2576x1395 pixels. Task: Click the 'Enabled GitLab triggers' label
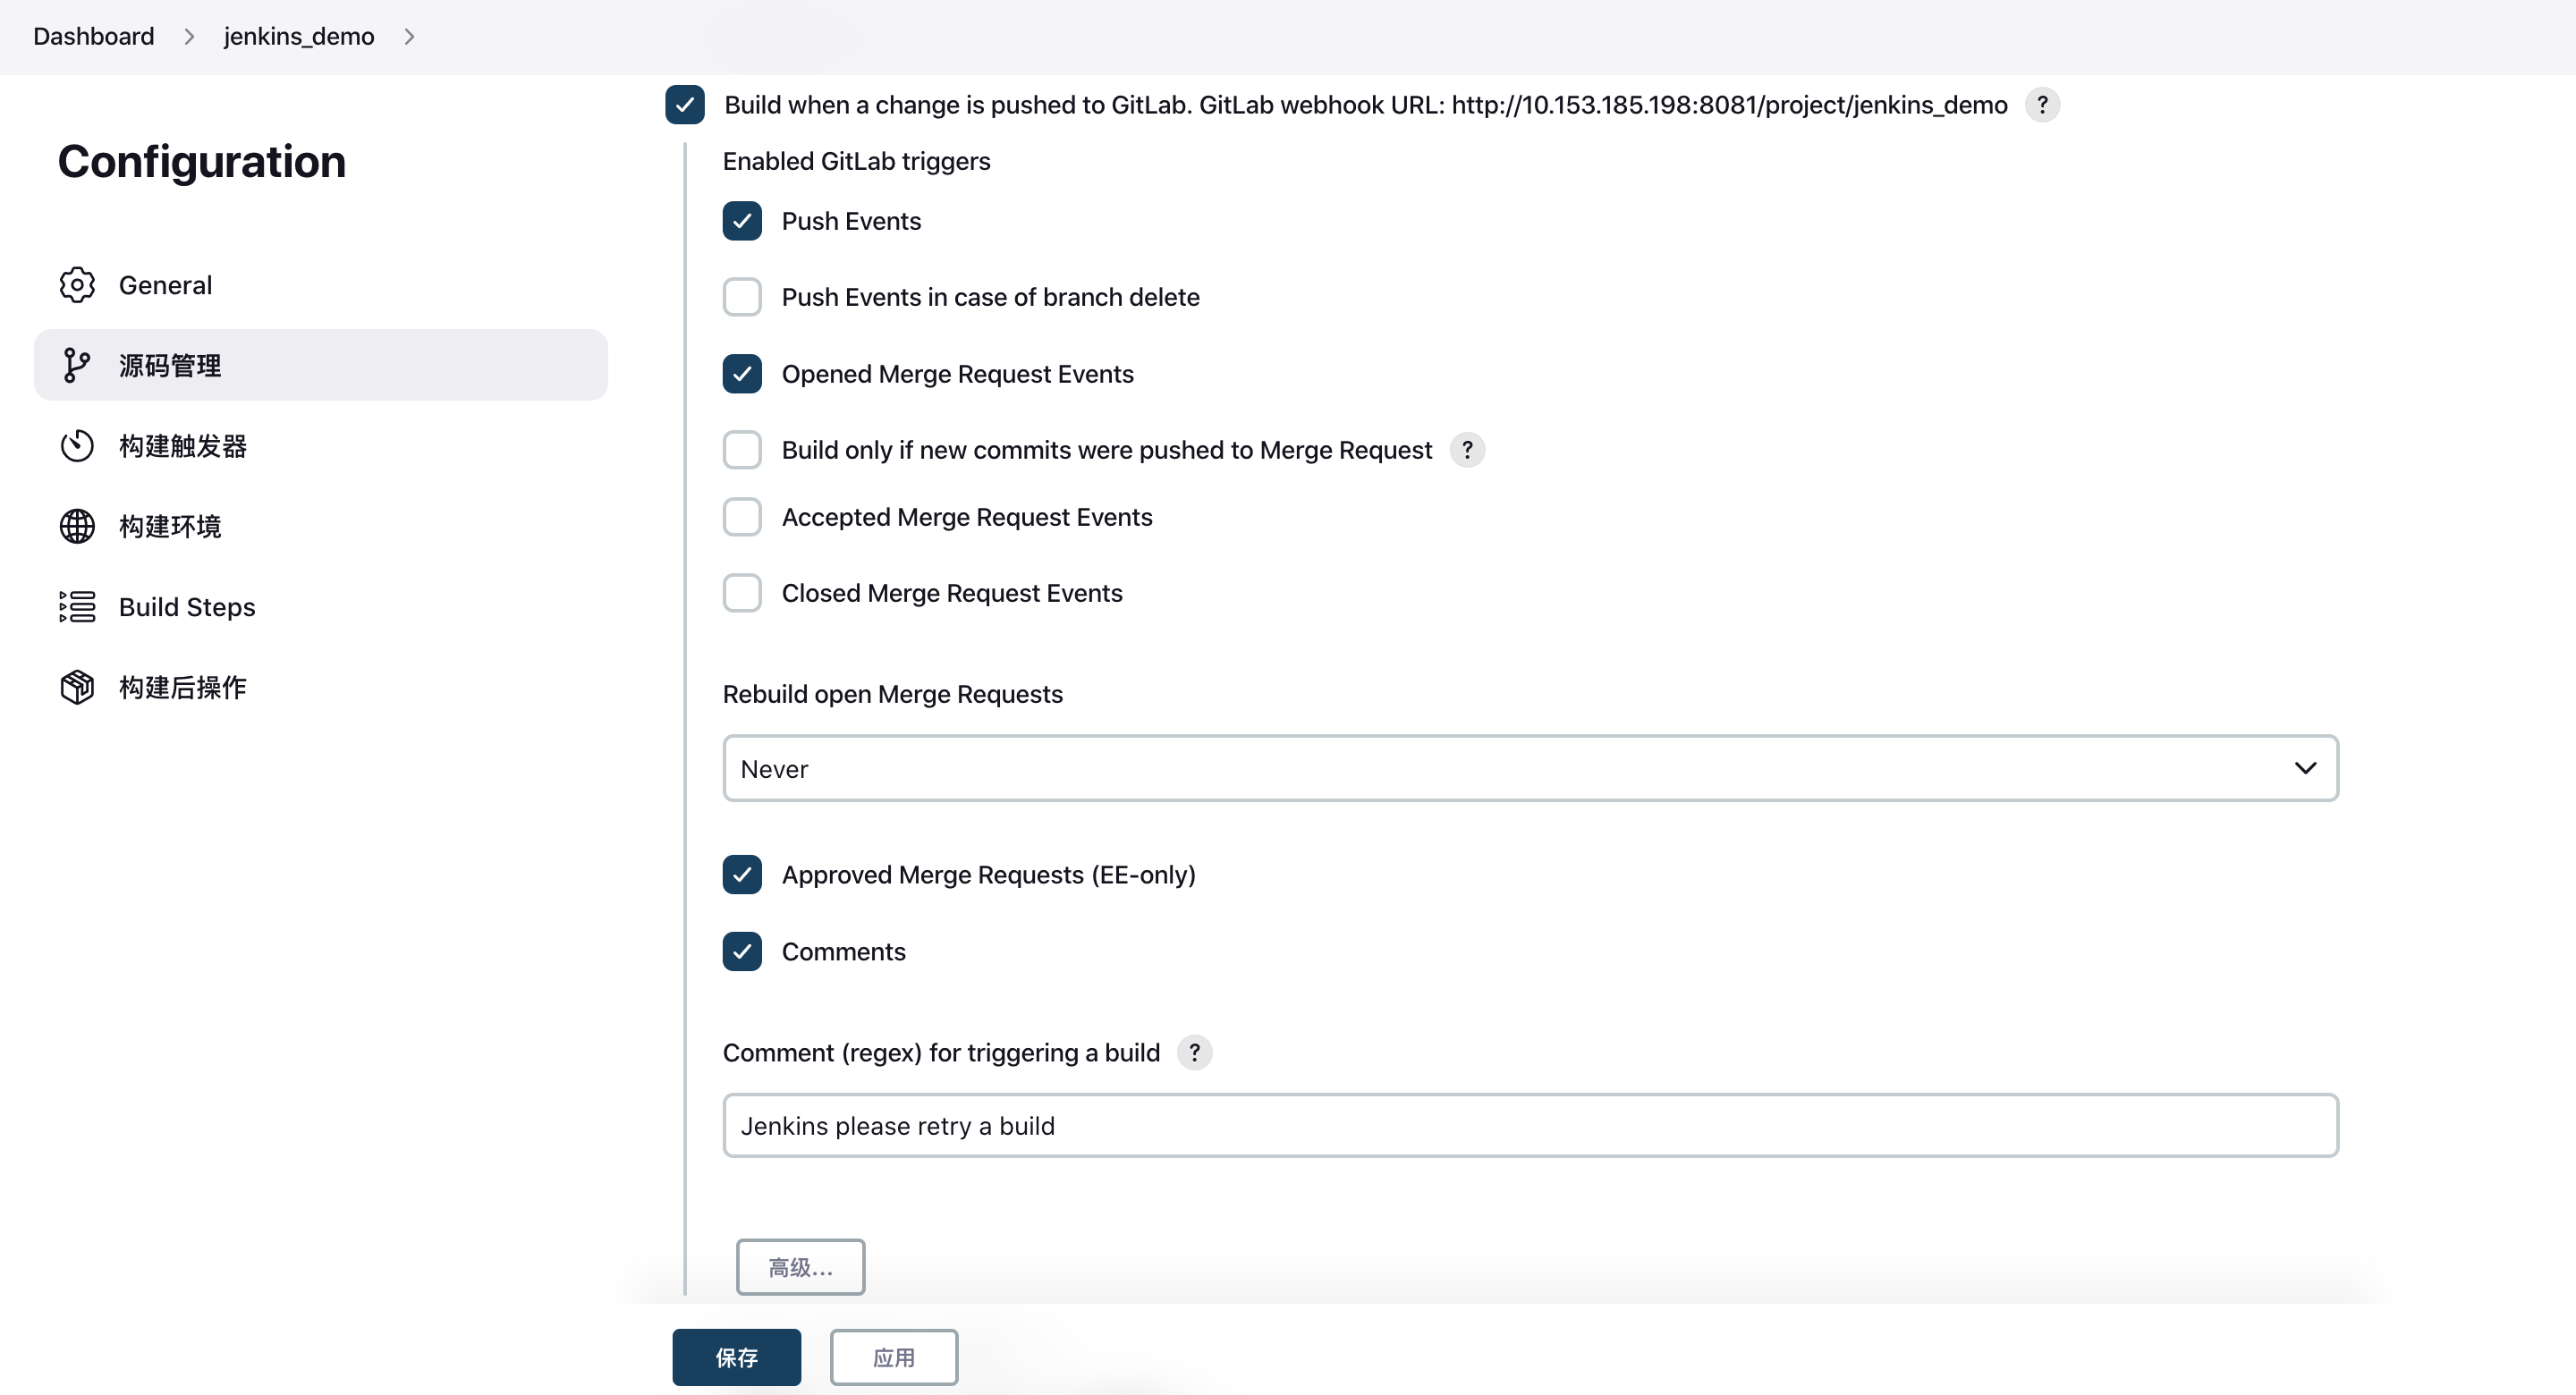[x=856, y=161]
